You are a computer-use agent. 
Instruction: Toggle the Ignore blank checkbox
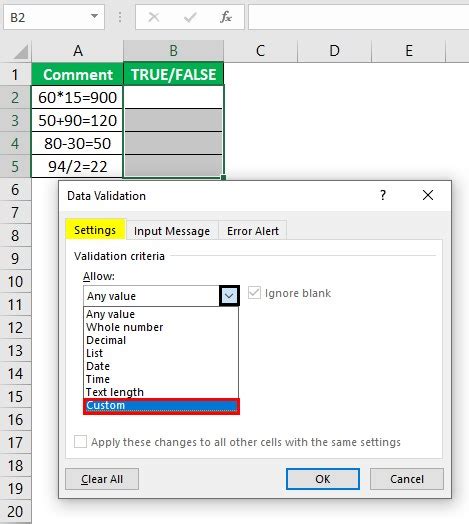[254, 293]
